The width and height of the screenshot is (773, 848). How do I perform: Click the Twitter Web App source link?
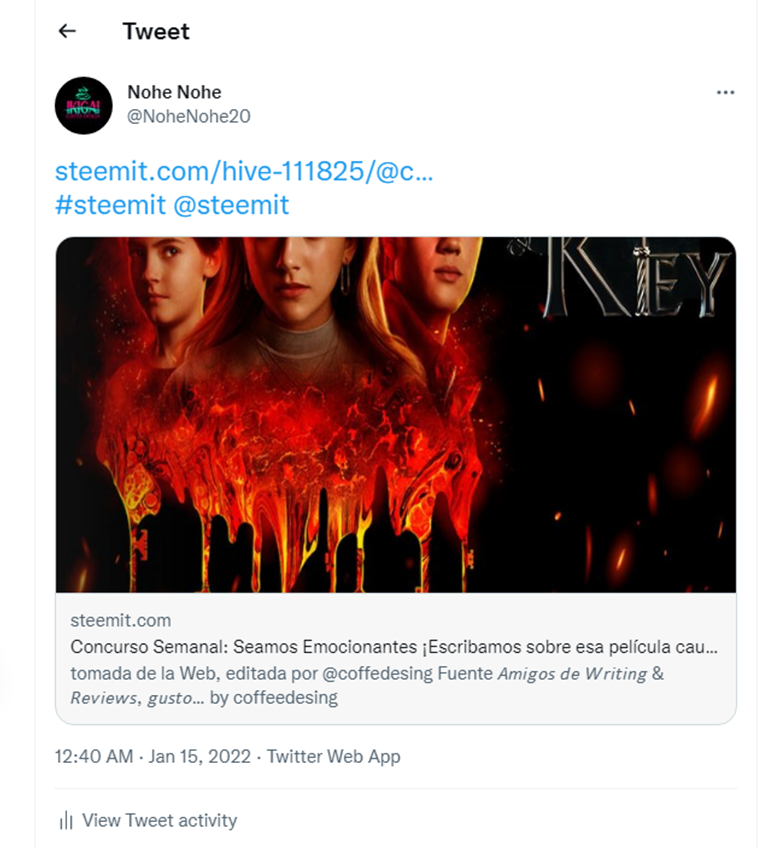(x=333, y=756)
